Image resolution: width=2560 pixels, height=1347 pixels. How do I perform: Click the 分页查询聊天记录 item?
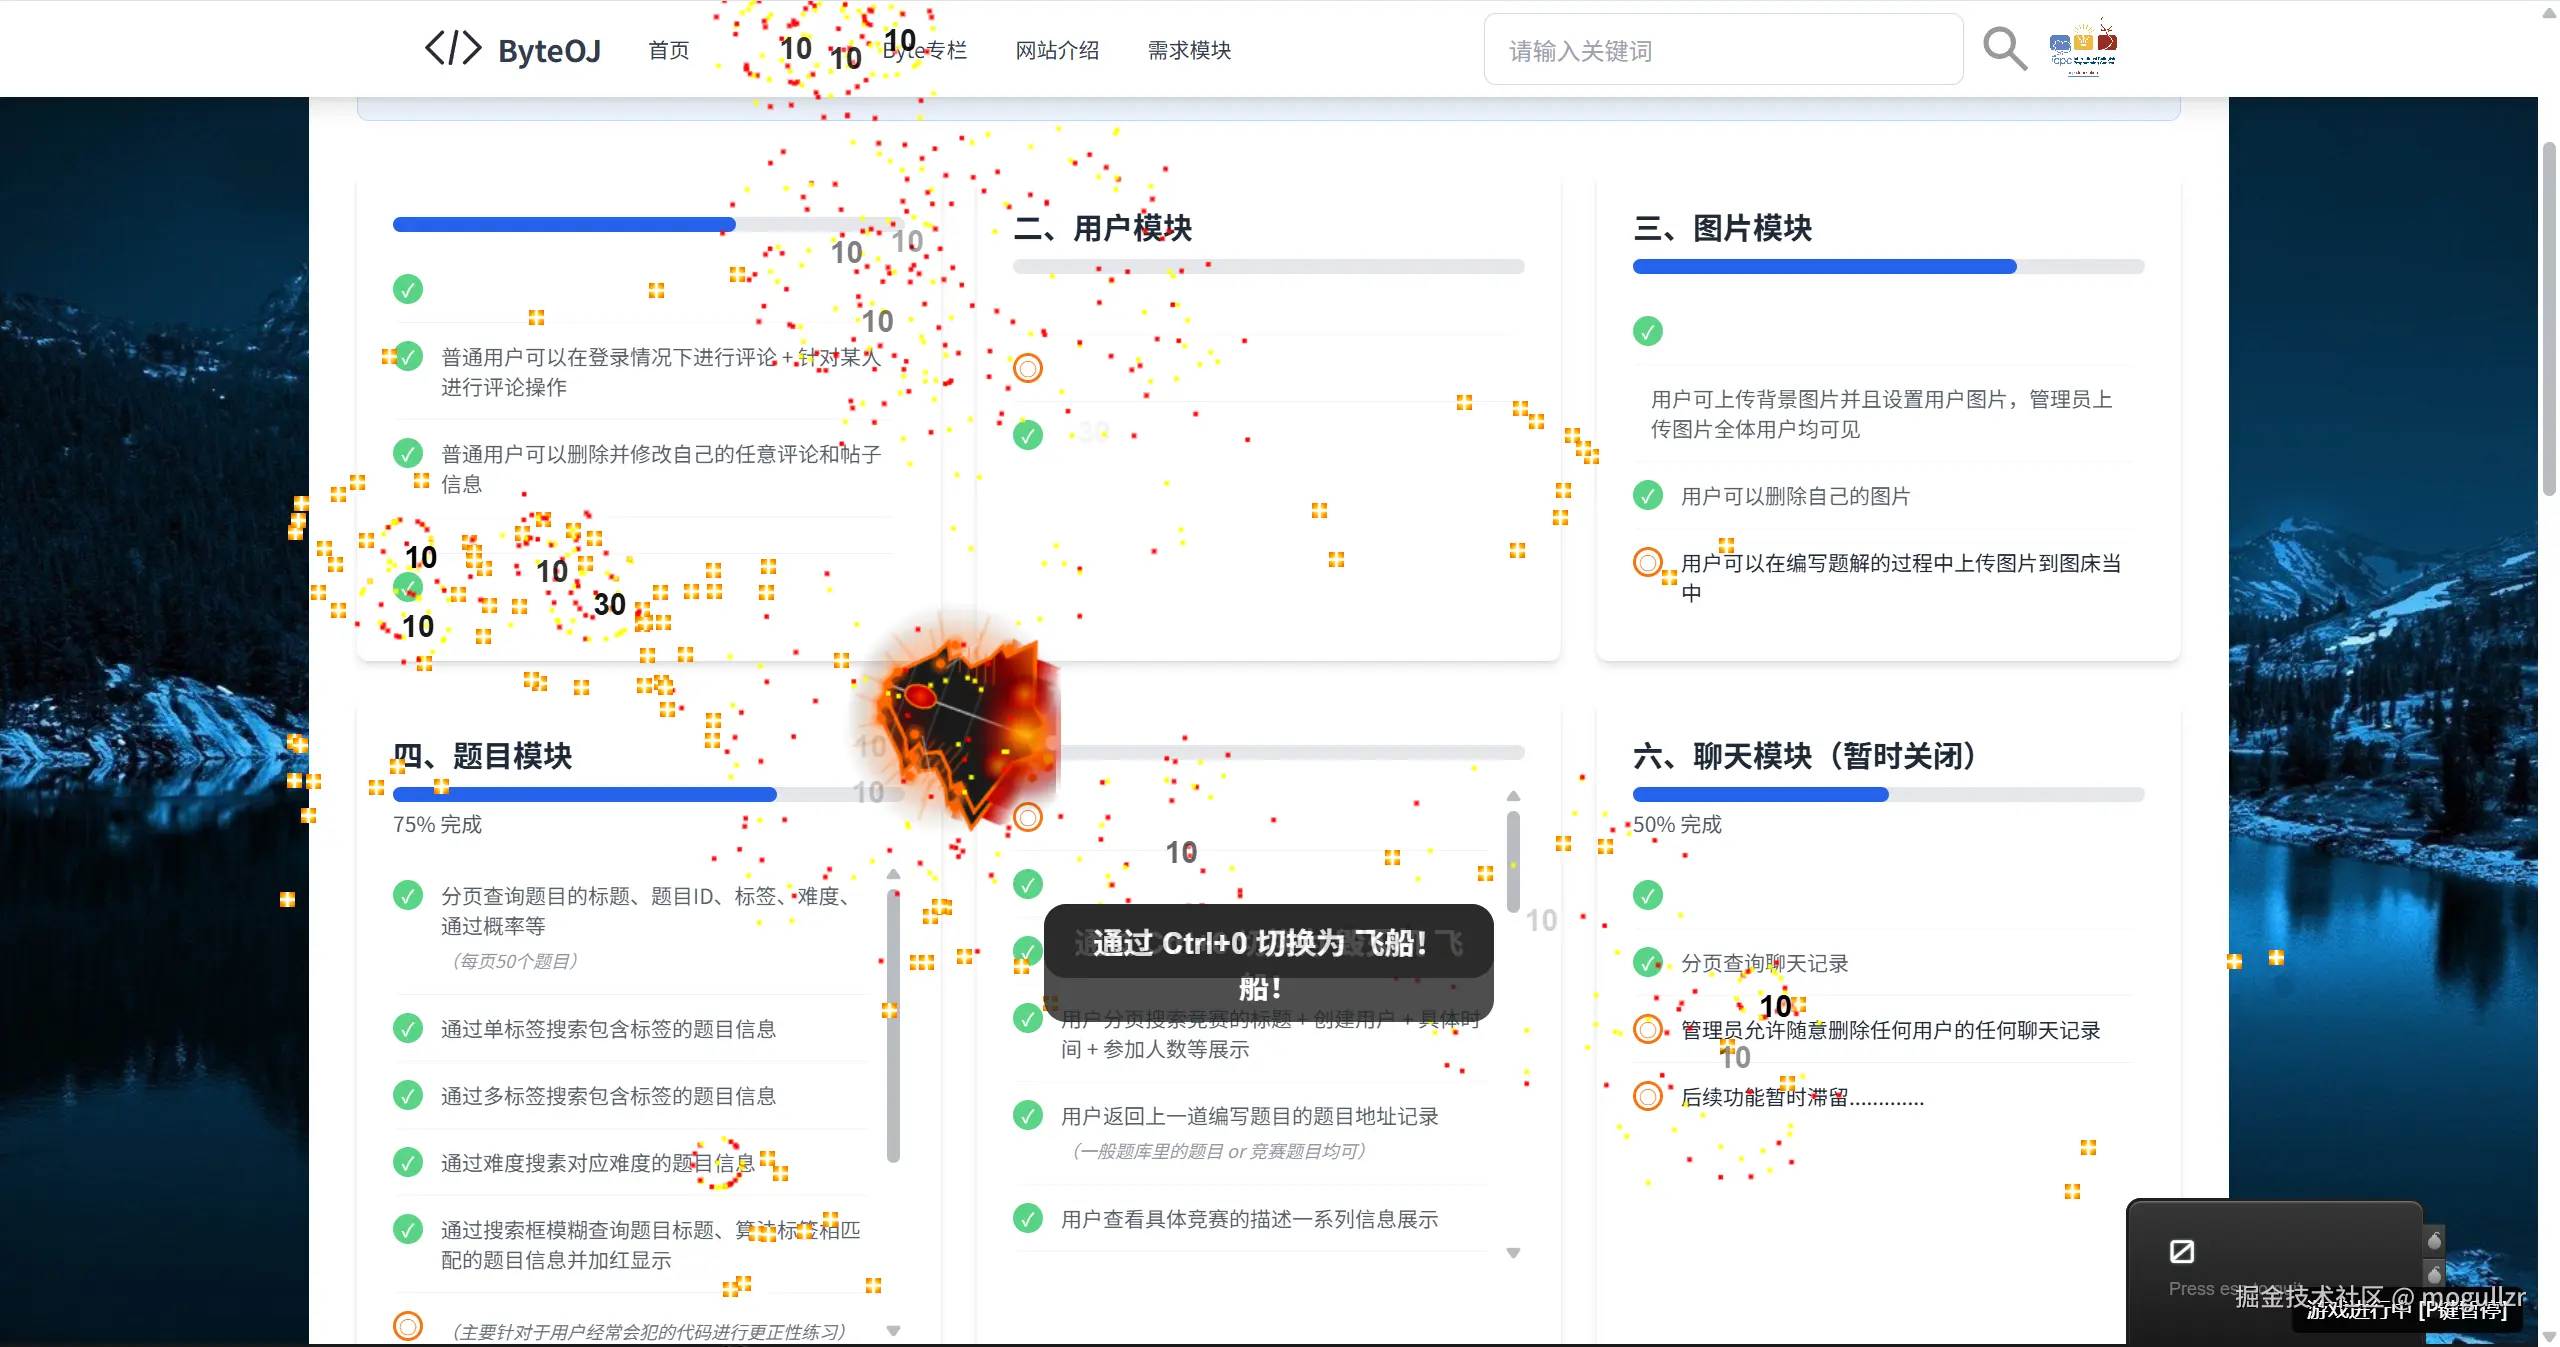click(1764, 963)
